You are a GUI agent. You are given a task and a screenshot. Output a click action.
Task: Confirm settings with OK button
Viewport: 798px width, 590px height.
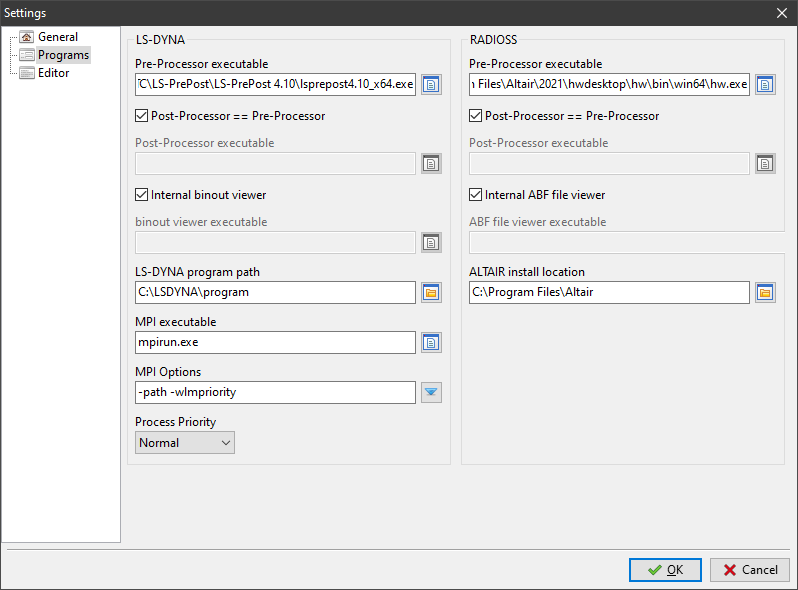(x=665, y=570)
